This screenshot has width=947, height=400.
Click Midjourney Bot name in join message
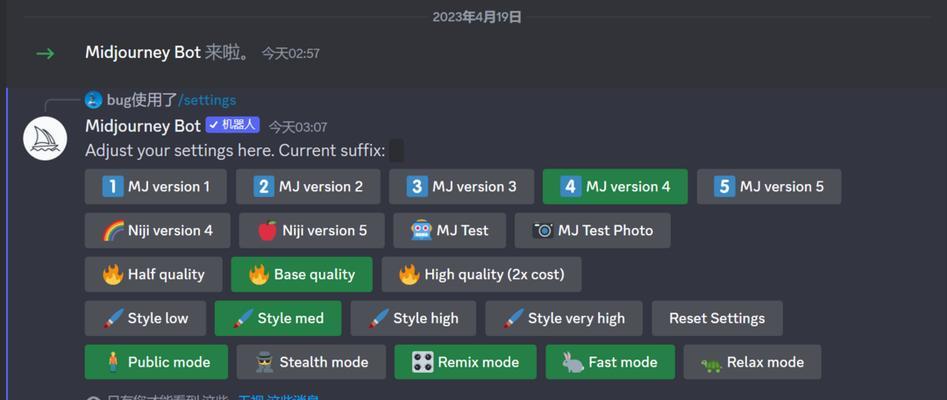[x=143, y=53]
